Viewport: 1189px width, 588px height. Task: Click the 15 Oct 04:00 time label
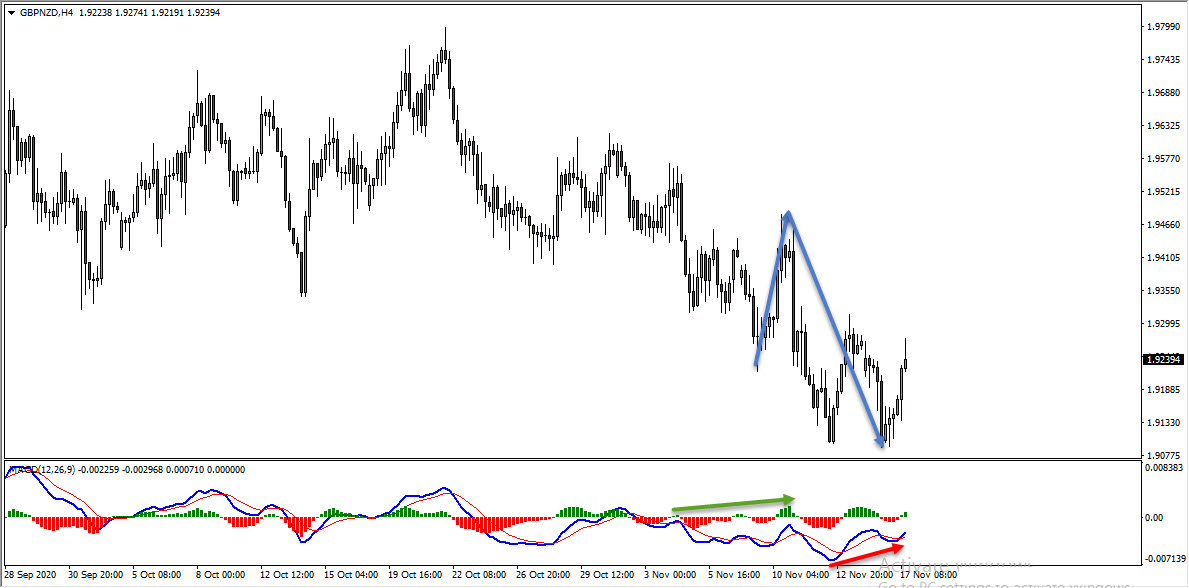(350, 574)
